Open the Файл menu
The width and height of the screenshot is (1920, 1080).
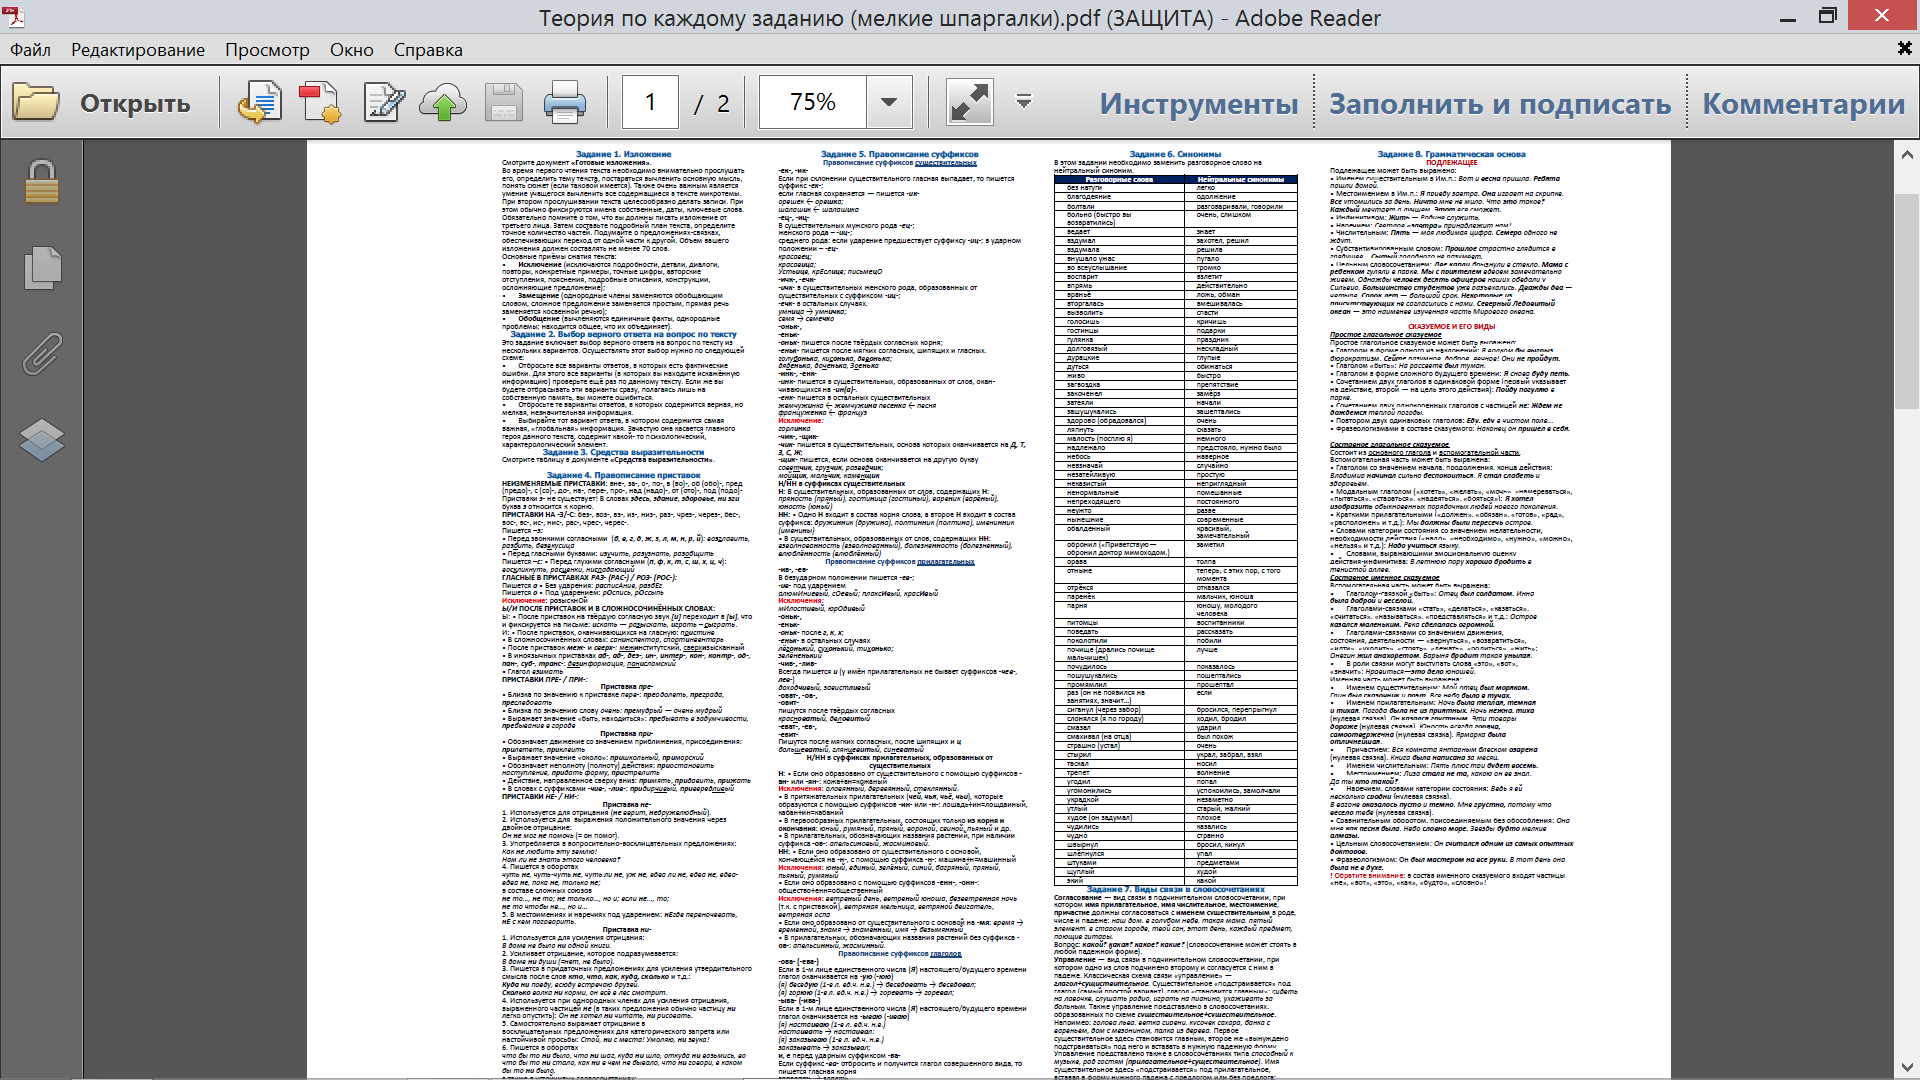pyautogui.click(x=30, y=50)
